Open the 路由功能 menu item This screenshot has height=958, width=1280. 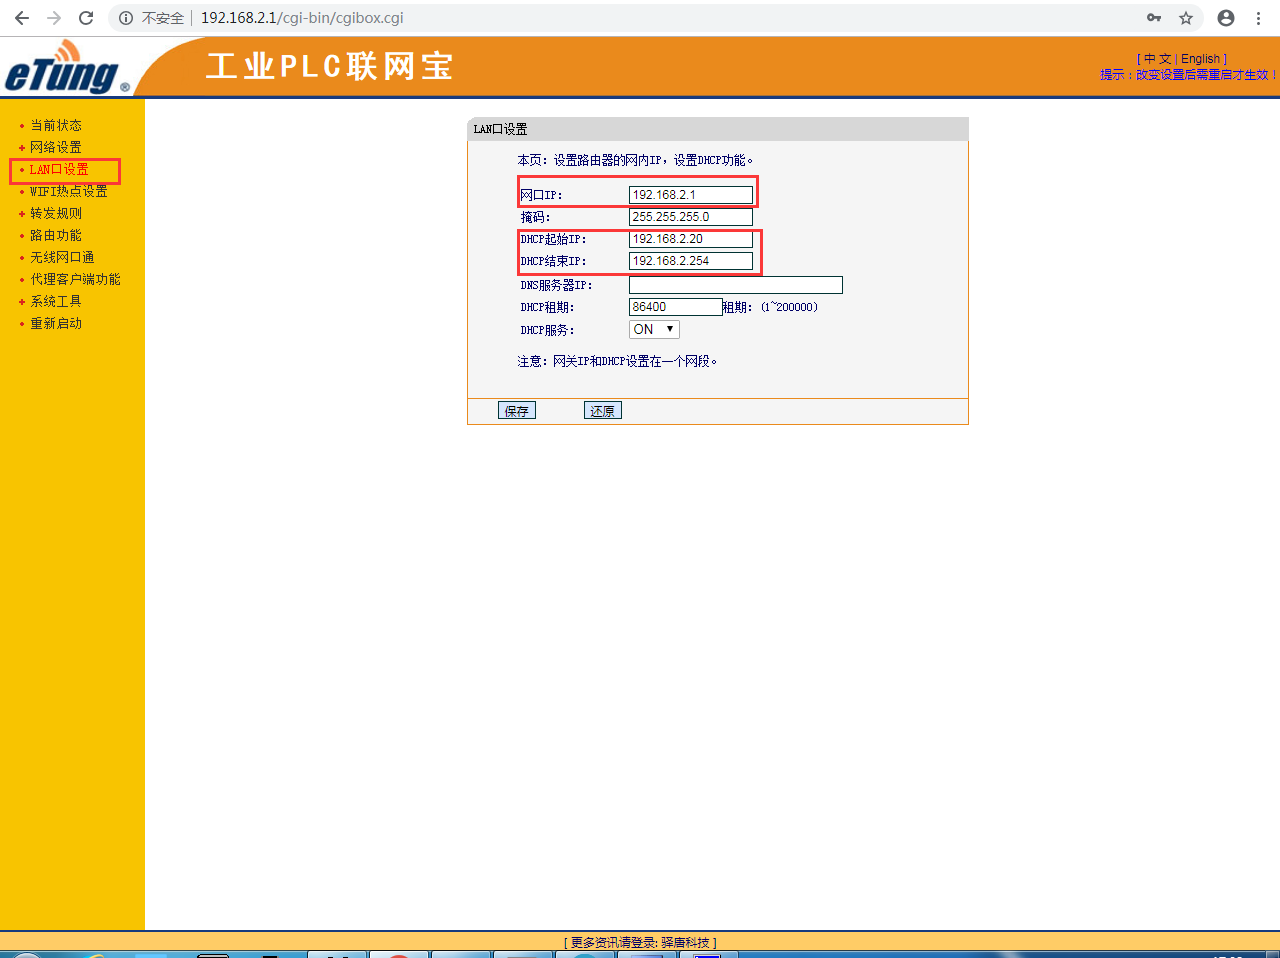(x=56, y=235)
